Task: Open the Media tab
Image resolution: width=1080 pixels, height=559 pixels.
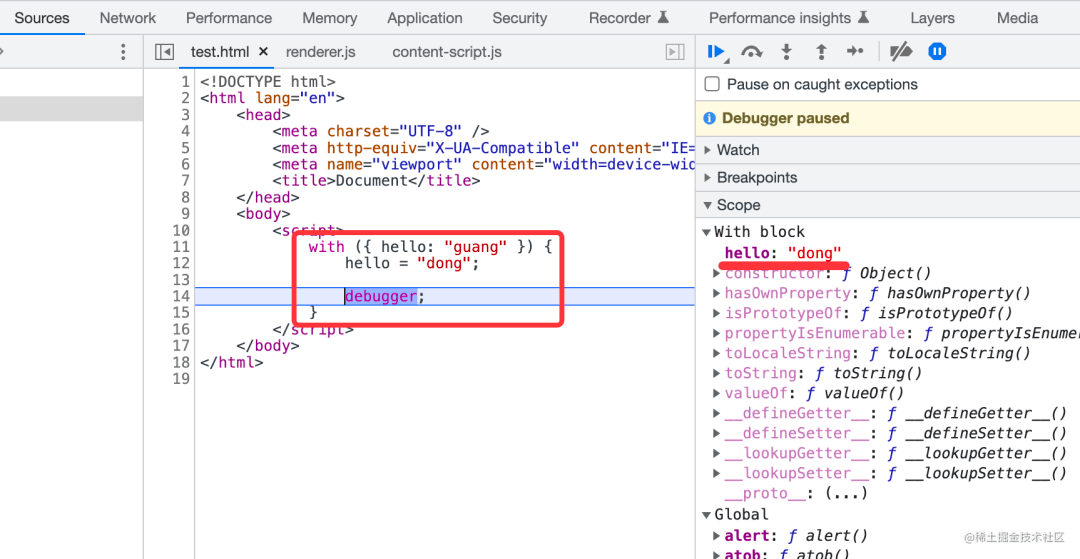Action: (1017, 18)
